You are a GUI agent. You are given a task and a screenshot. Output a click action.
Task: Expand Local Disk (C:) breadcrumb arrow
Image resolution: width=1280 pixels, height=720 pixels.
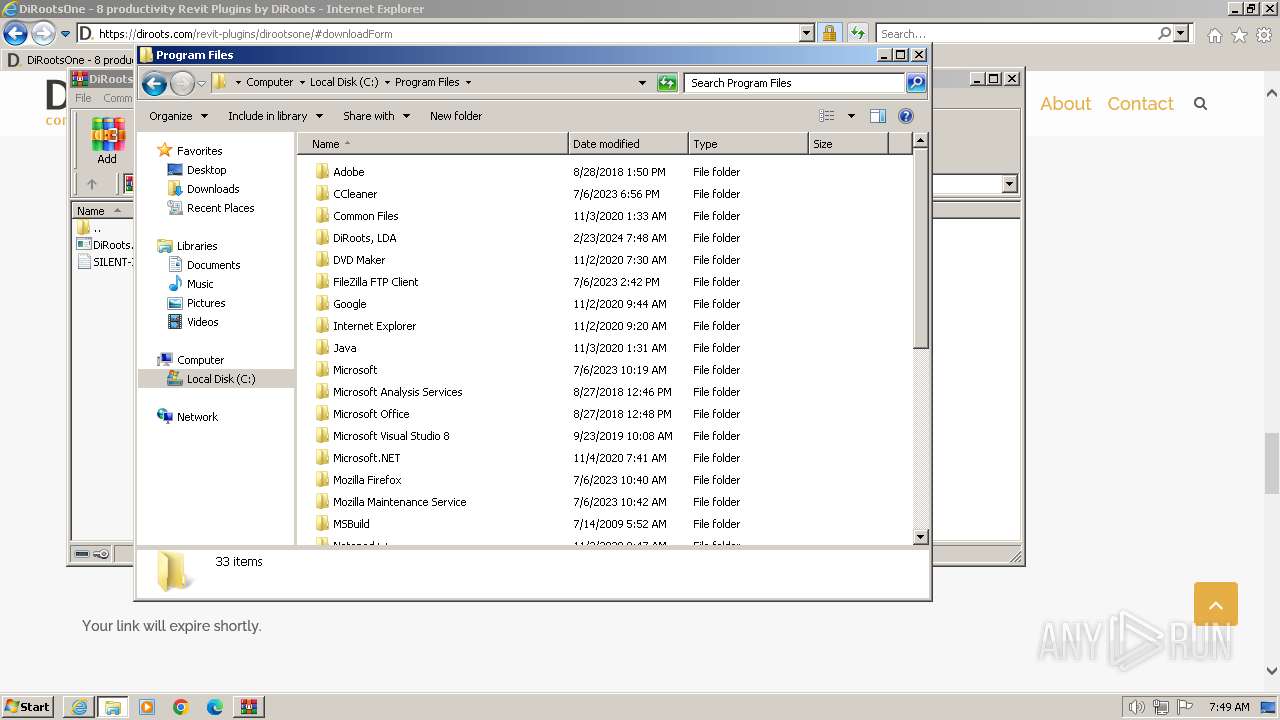point(387,83)
